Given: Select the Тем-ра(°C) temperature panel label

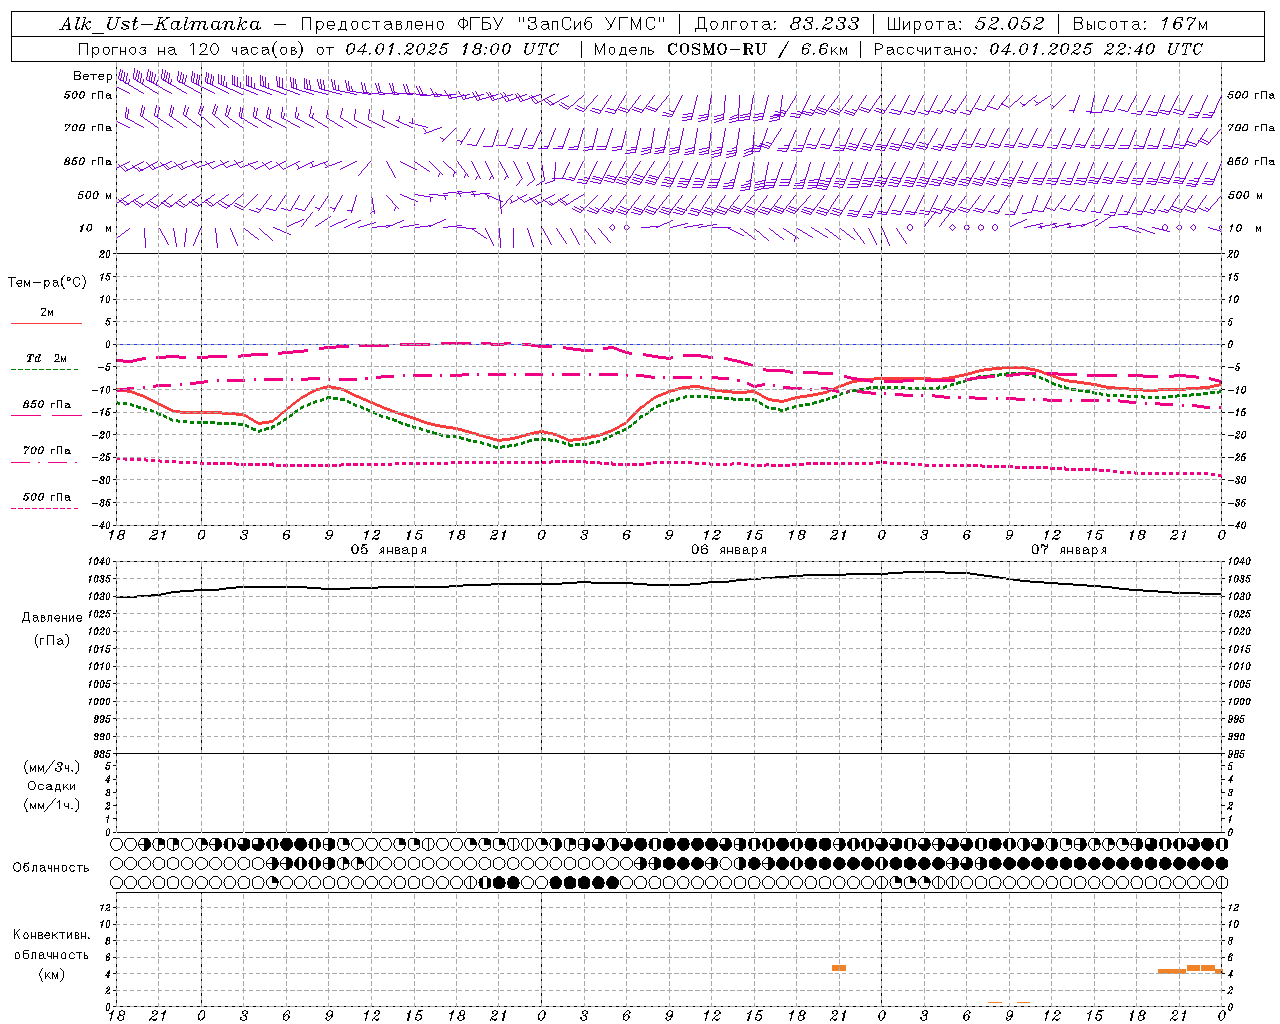Looking at the screenshot, I should point(47,283).
